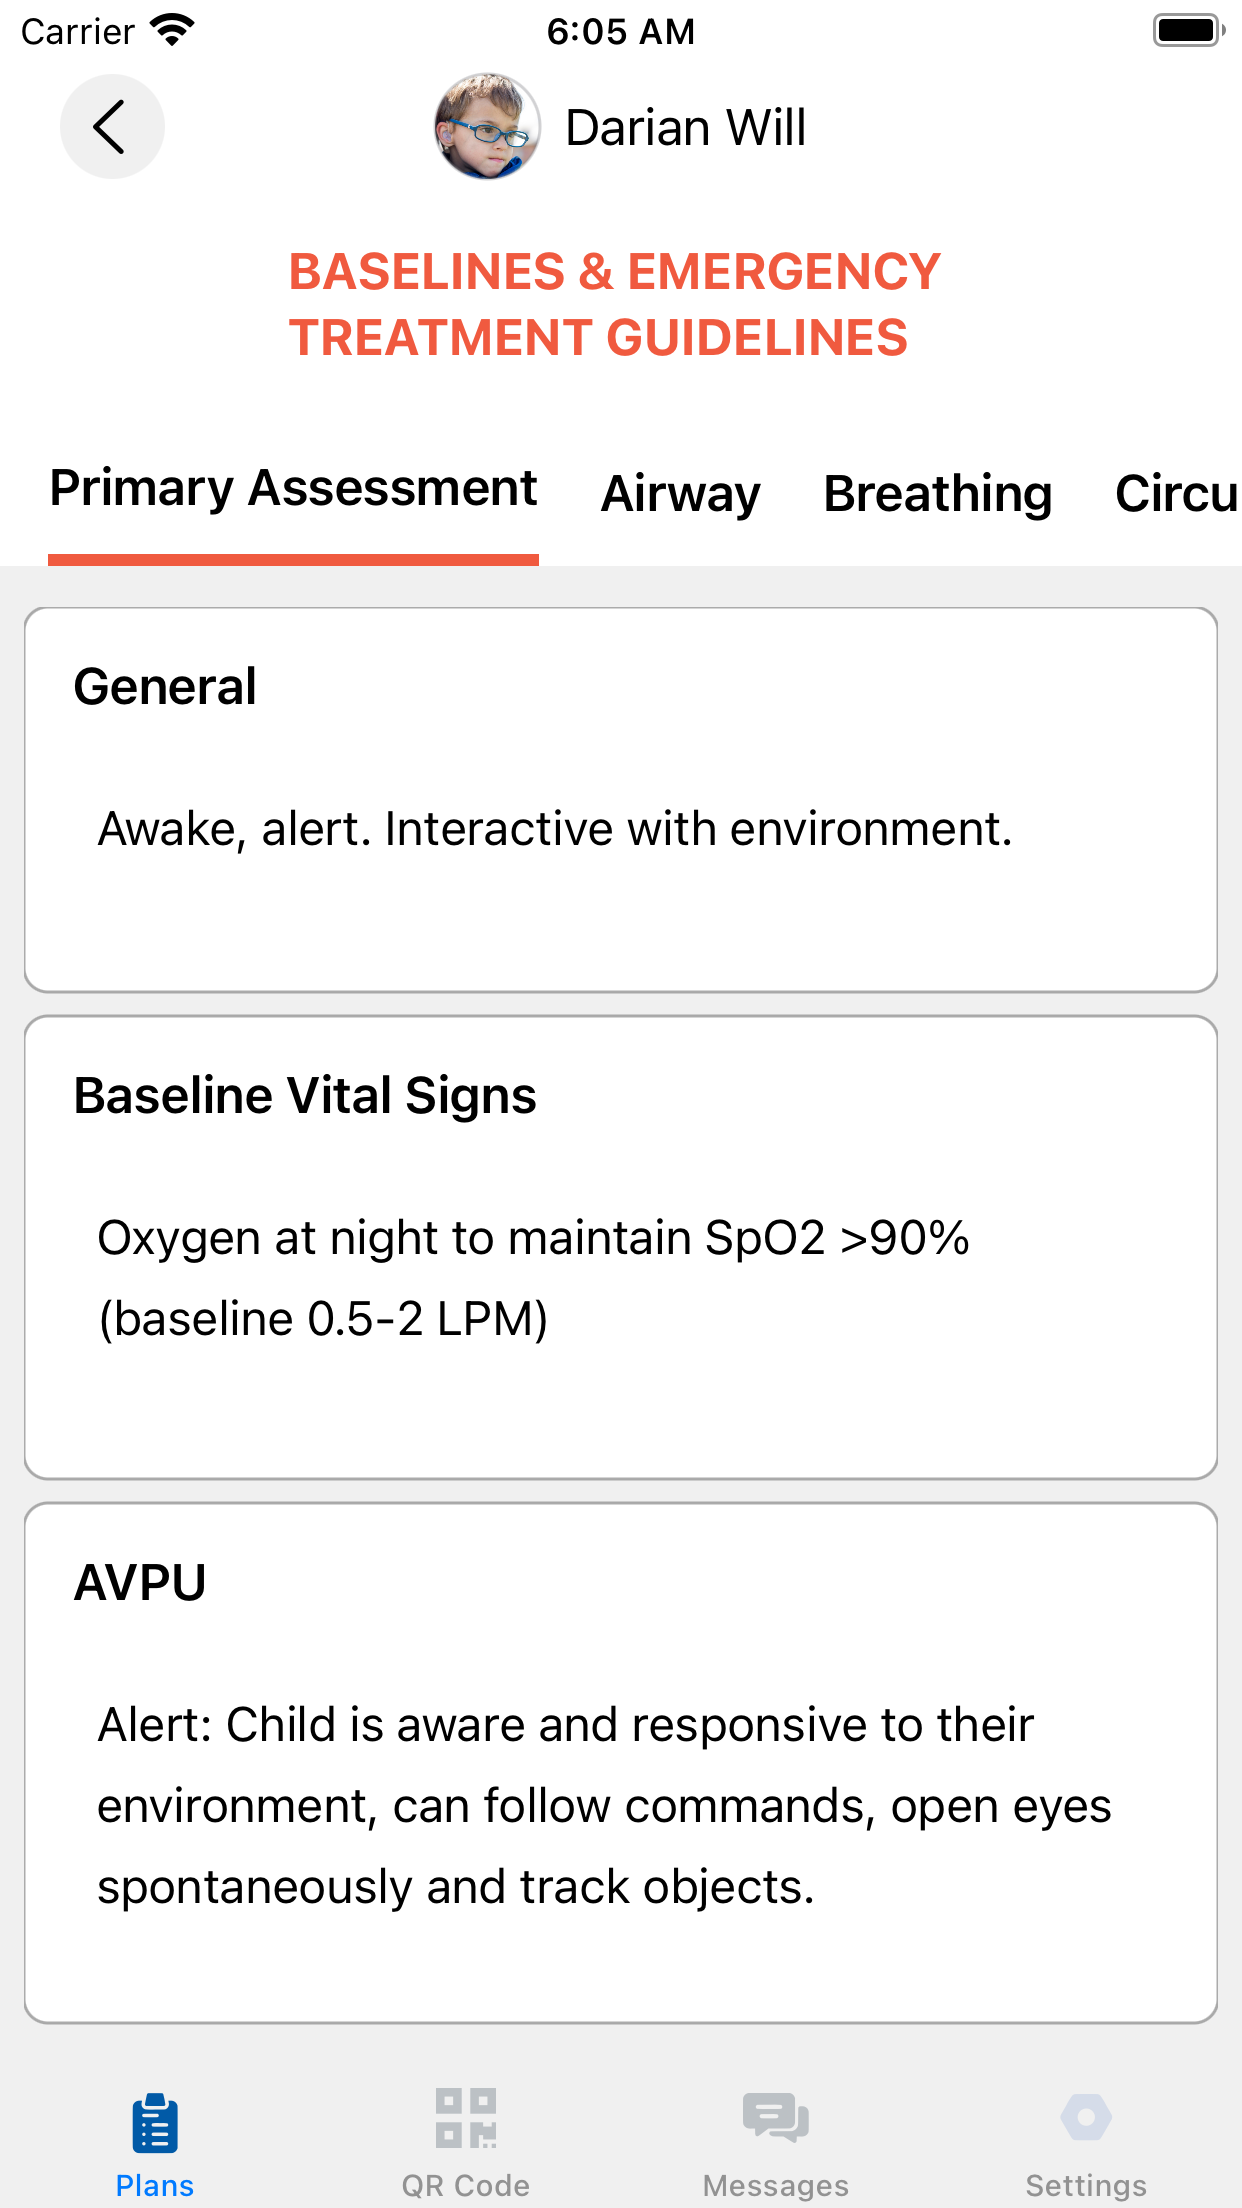Screen dimensions: 1242x2208
Task: Select the Primary Assessment tab
Action: tap(294, 489)
